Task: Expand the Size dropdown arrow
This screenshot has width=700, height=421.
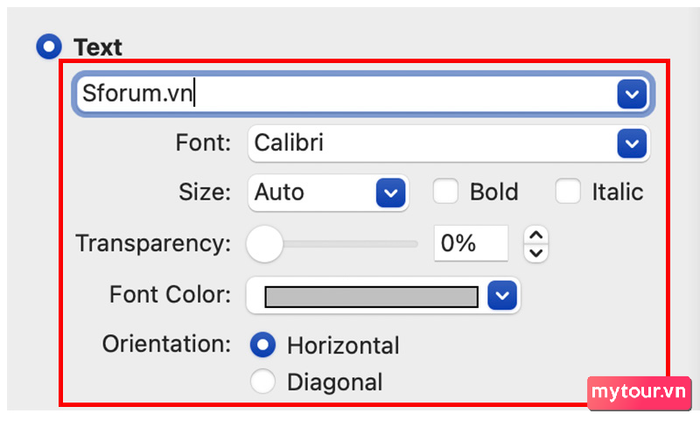Action: [391, 193]
